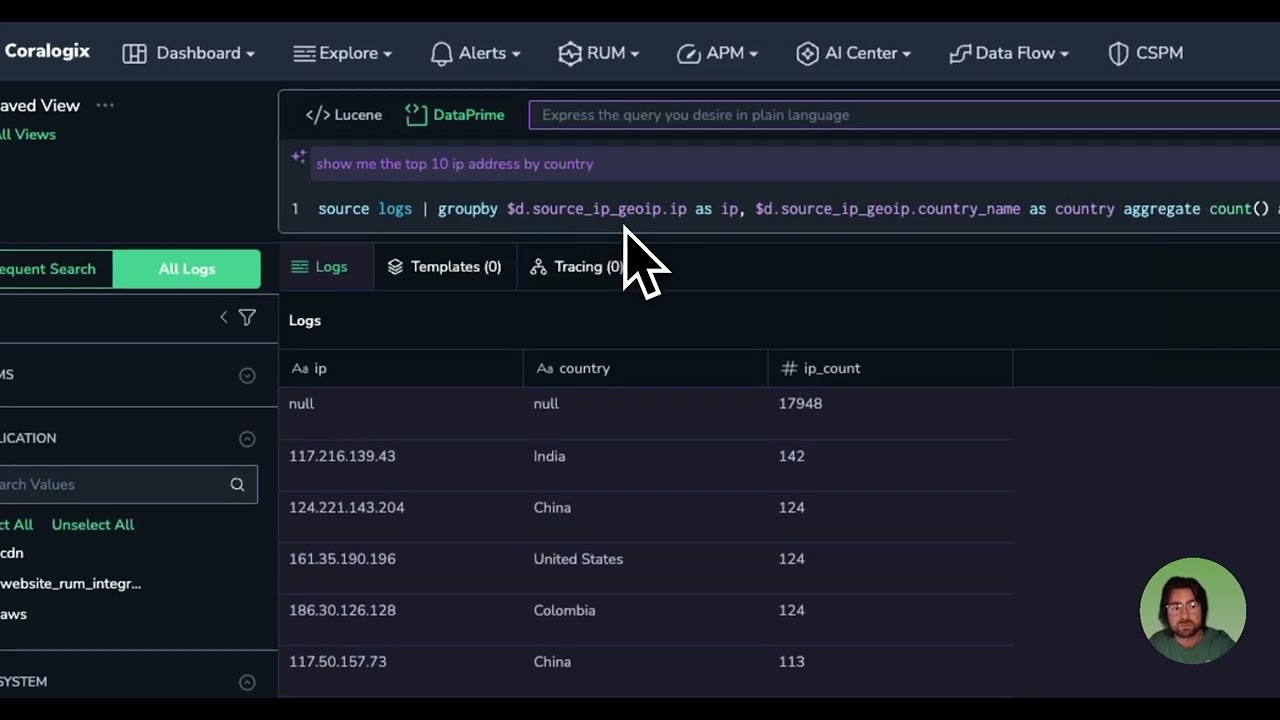Focus the plain language query field
The height and width of the screenshot is (720, 1280).
(x=904, y=115)
